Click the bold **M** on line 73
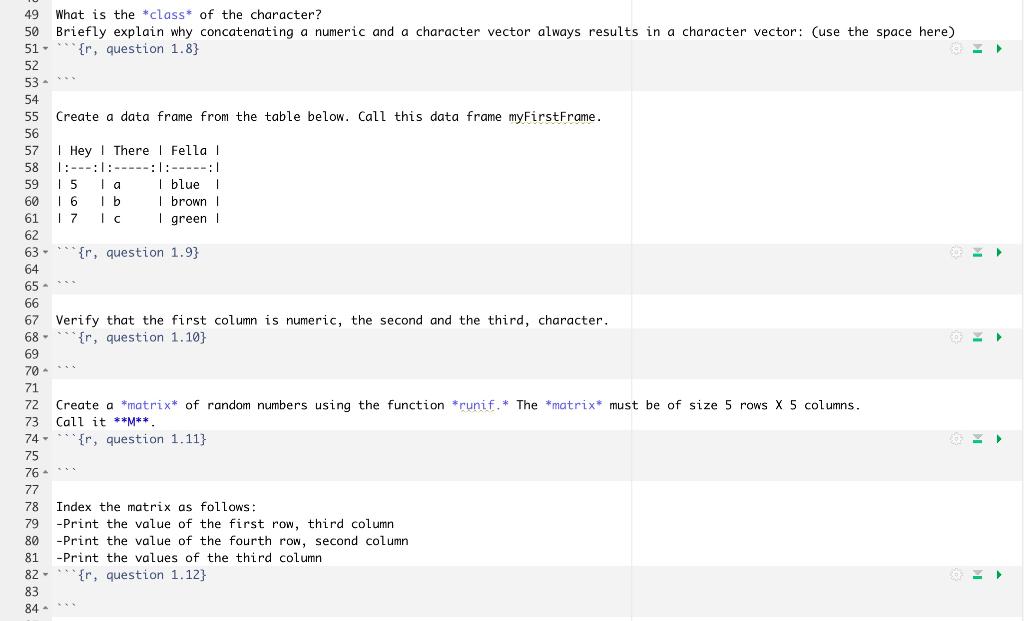The image size is (1024, 621). coord(131,422)
